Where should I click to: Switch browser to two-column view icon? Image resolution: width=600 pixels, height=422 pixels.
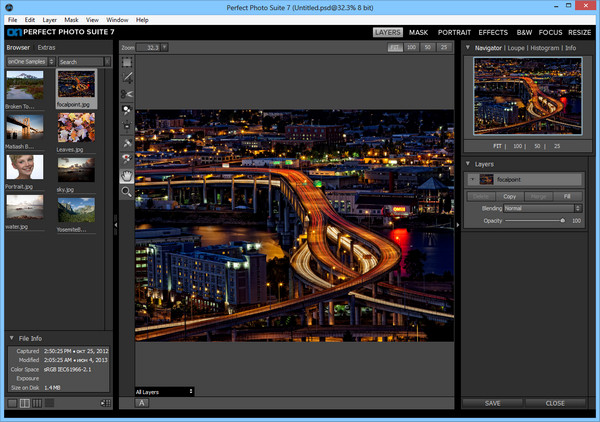coord(24,403)
